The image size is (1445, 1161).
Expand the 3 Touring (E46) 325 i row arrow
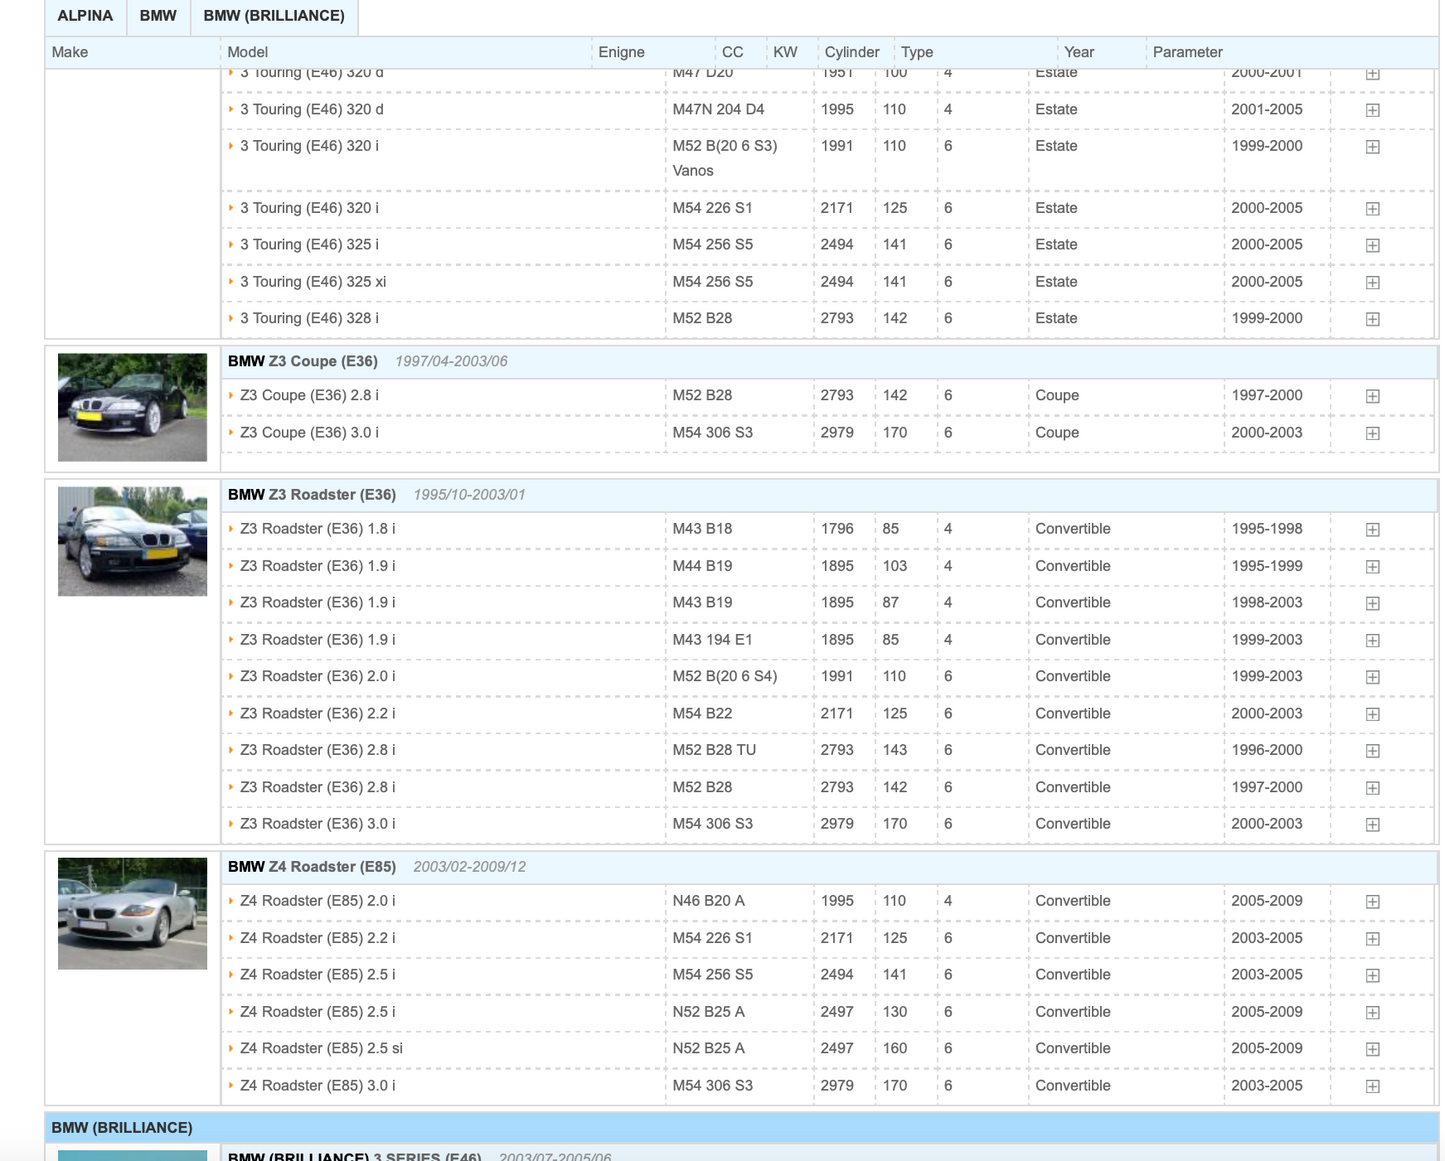click(231, 244)
